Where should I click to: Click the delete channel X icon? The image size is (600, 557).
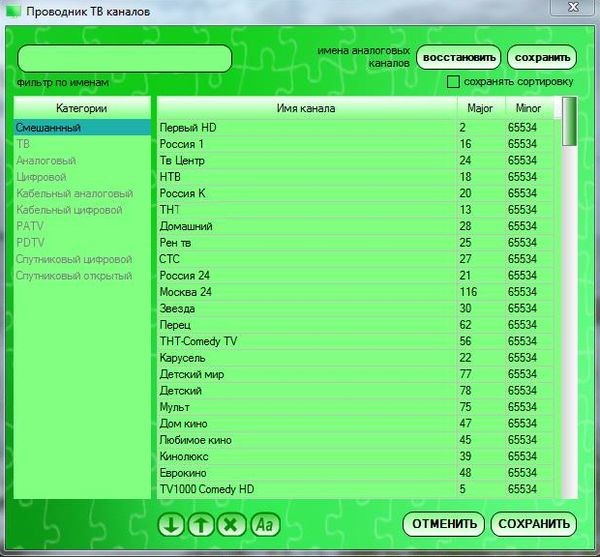[x=232, y=524]
